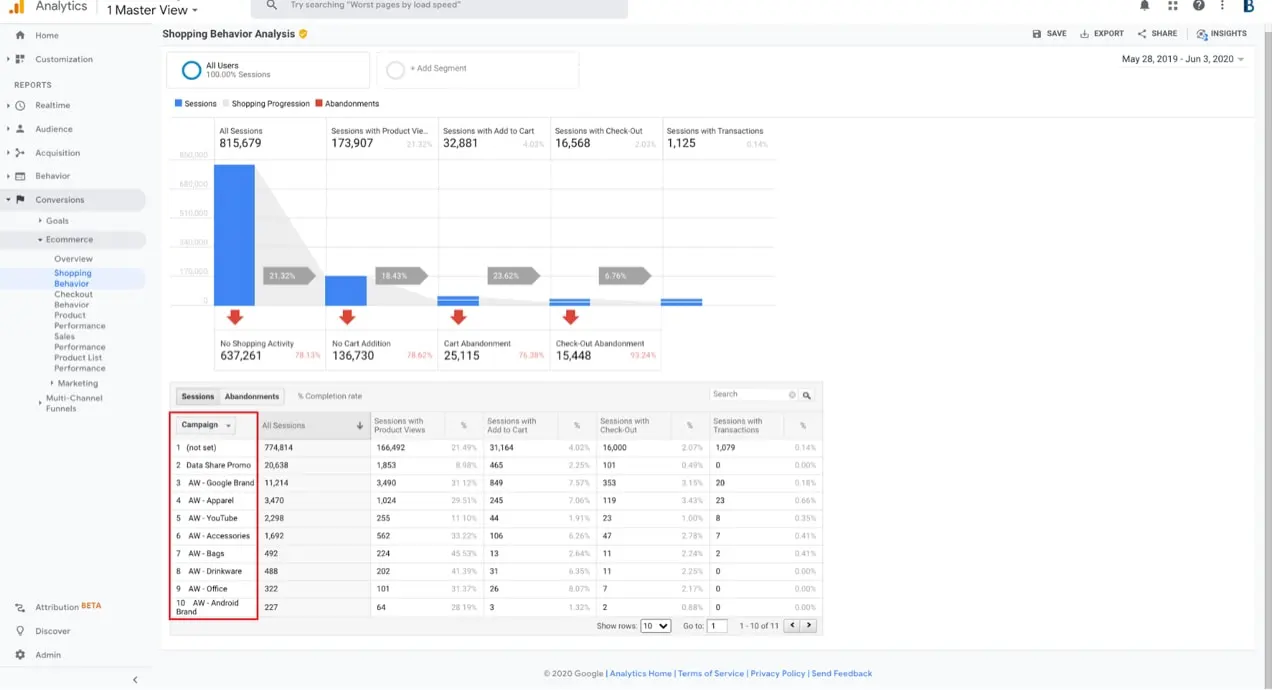
Task: Click the notifications bell icon
Action: (x=1145, y=6)
